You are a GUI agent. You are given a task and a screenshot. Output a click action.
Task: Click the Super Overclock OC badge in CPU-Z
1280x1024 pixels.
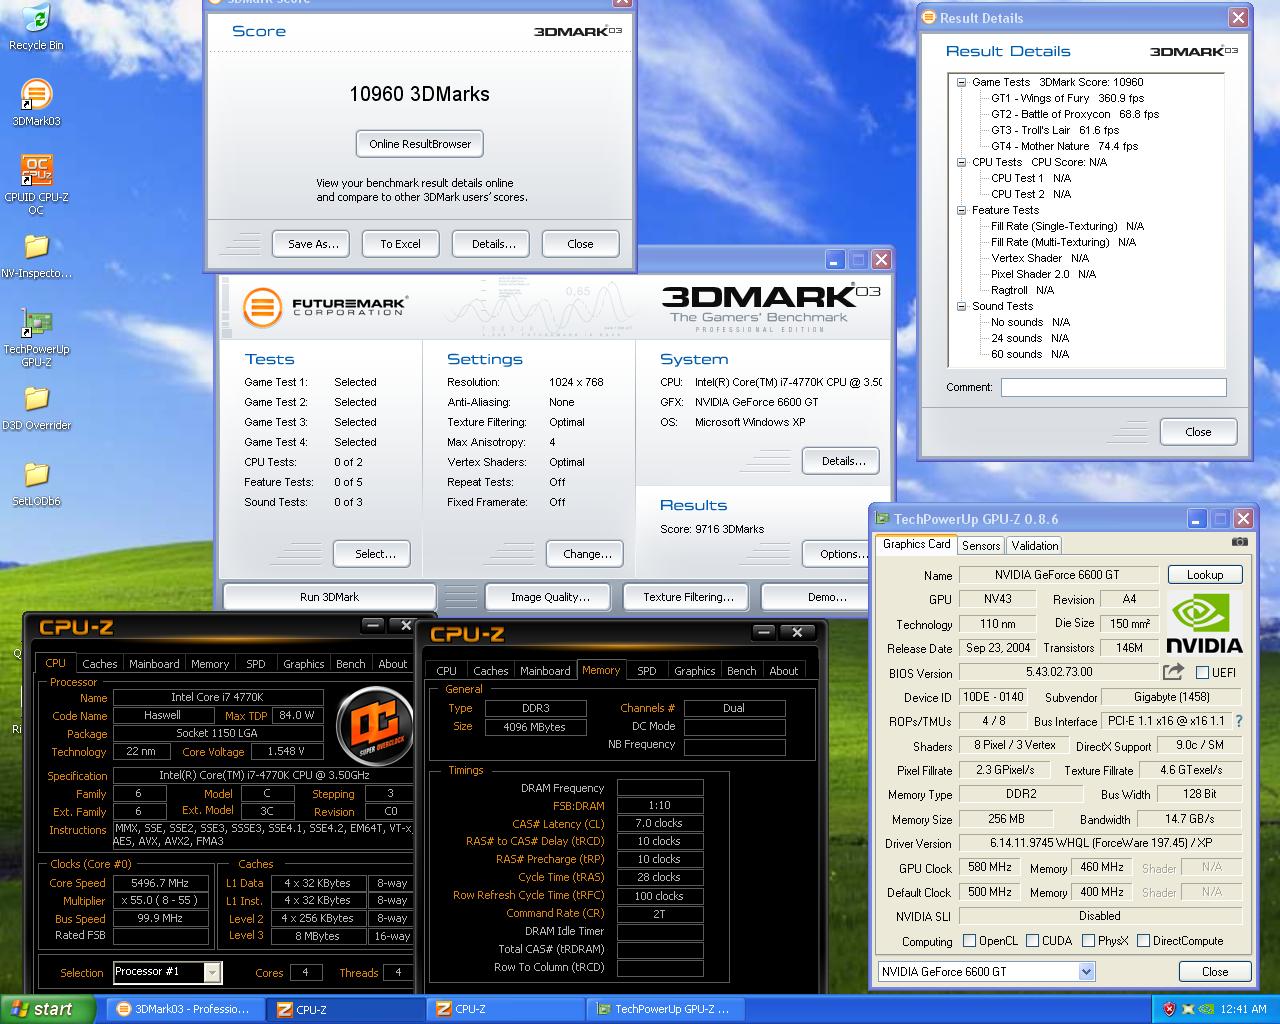coord(375,725)
